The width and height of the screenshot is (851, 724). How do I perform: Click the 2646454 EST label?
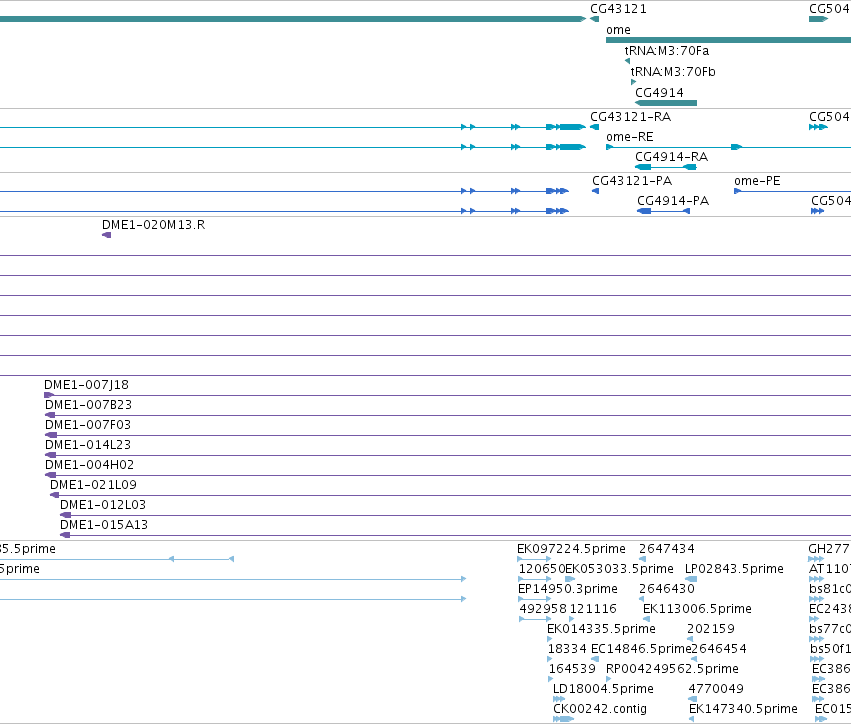click(719, 649)
